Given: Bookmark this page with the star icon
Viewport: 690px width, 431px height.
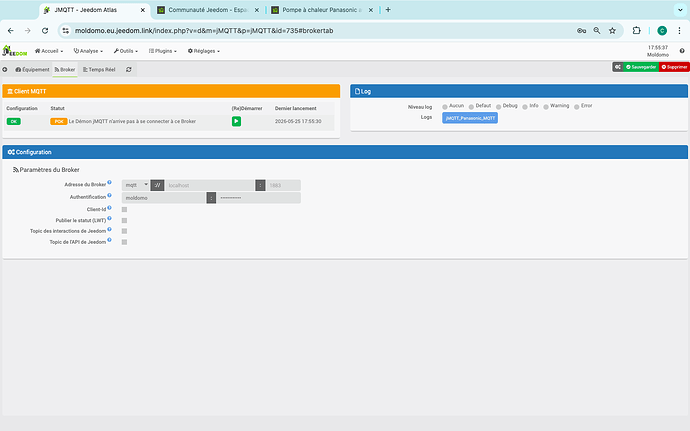Looking at the screenshot, I should [x=612, y=31].
